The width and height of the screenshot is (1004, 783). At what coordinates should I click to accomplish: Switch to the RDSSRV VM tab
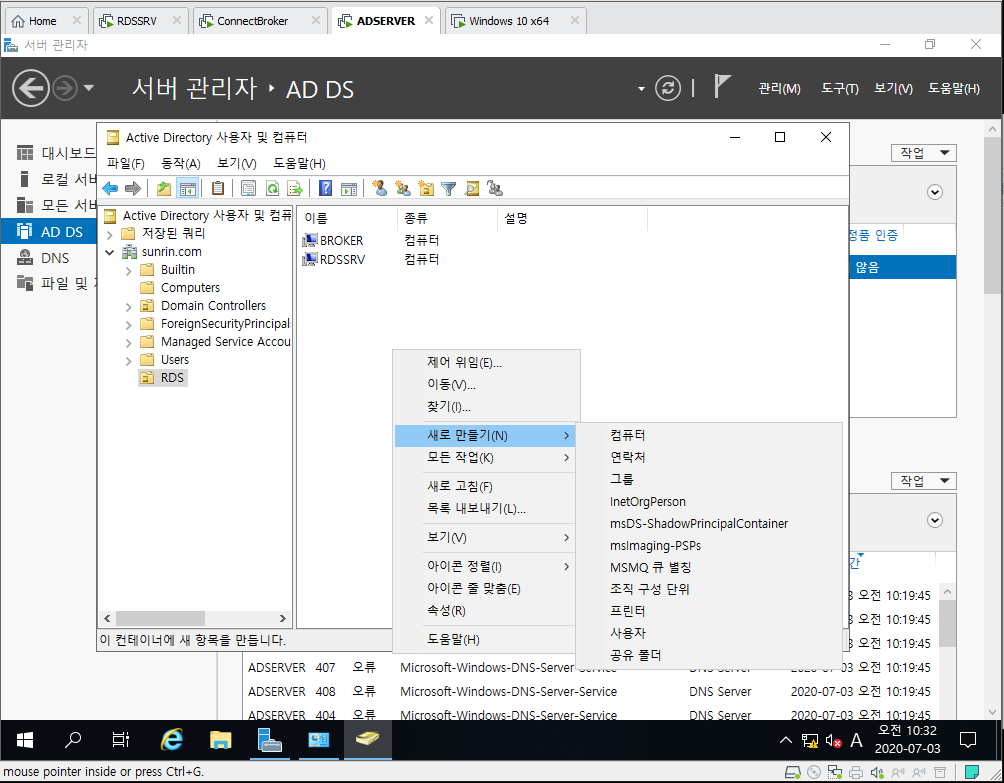click(140, 21)
